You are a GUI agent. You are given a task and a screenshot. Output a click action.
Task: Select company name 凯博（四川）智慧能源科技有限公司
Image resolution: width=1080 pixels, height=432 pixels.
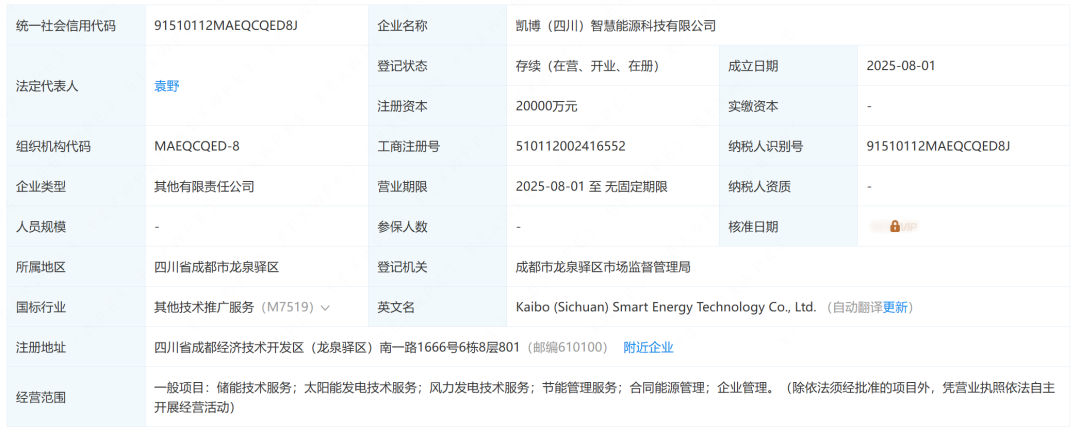pyautogui.click(x=615, y=25)
